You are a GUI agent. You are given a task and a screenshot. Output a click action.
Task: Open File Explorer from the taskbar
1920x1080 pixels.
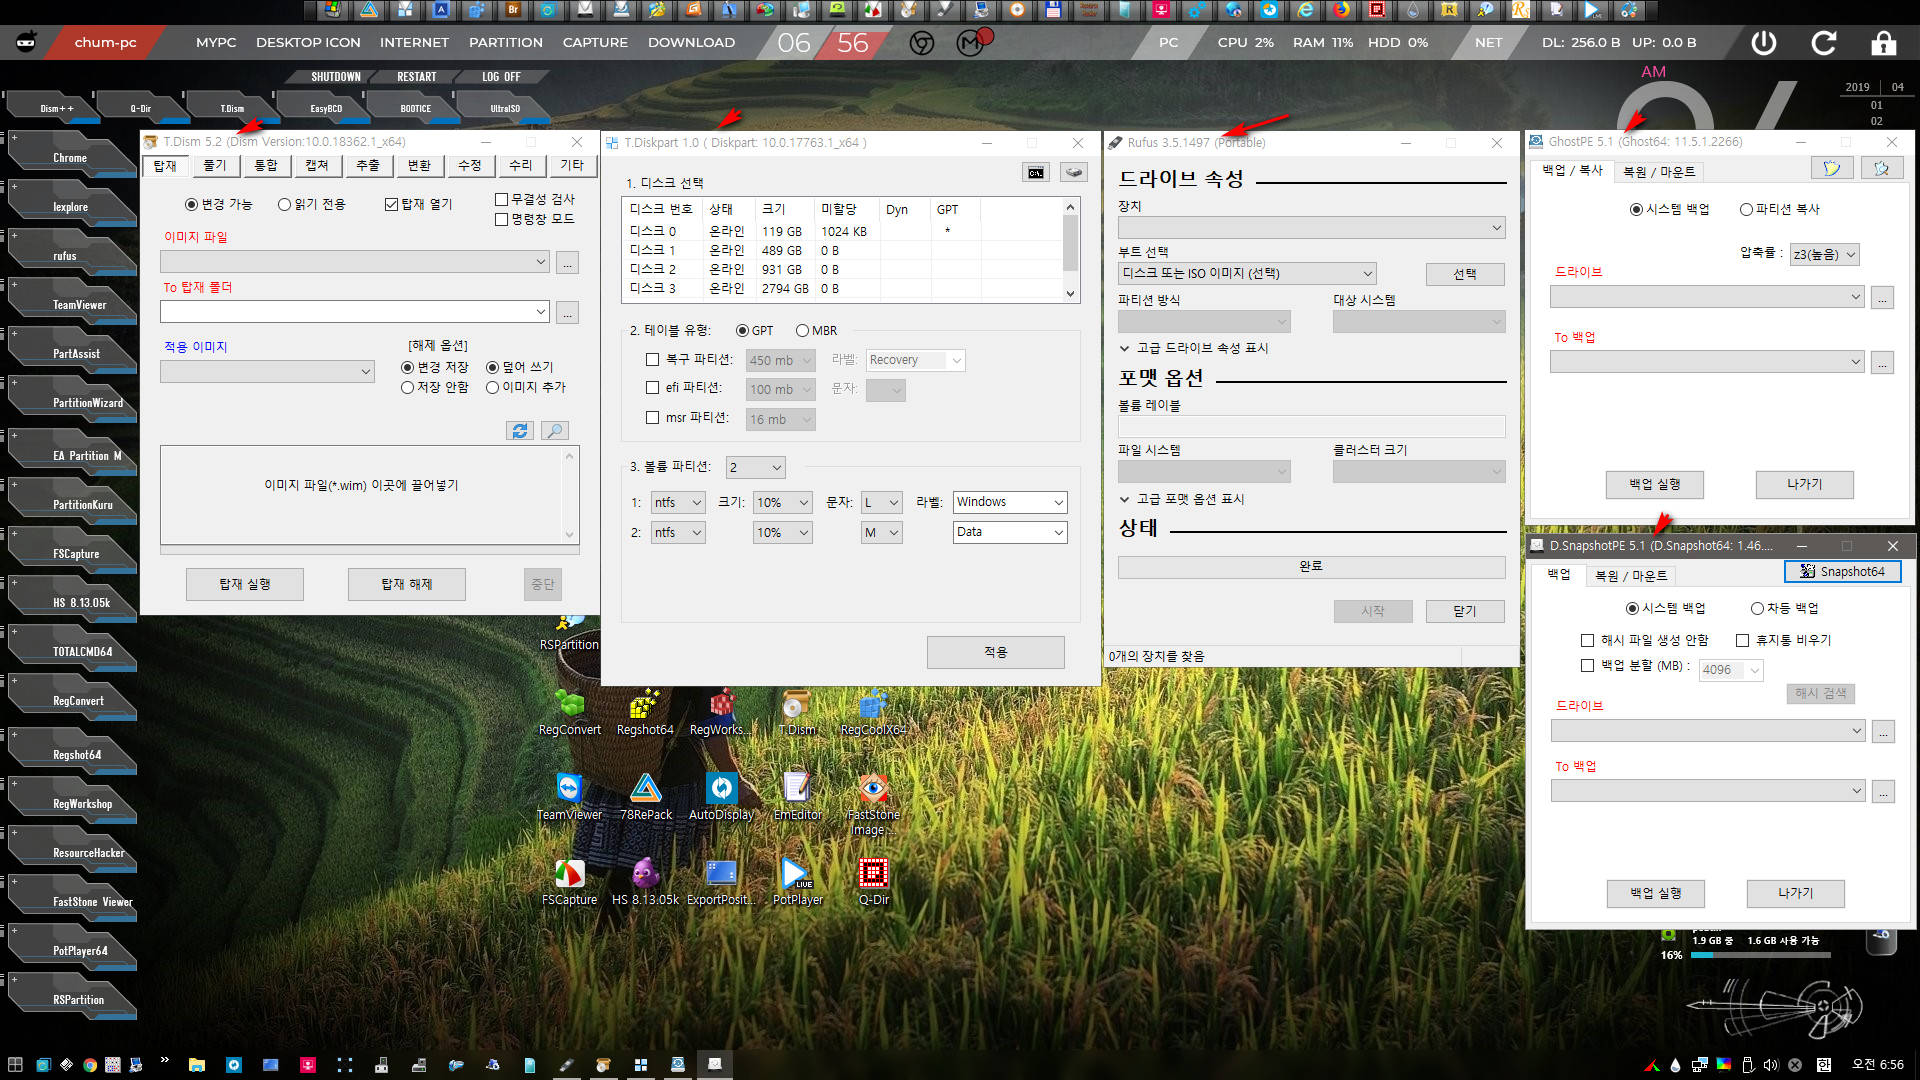(x=196, y=1065)
